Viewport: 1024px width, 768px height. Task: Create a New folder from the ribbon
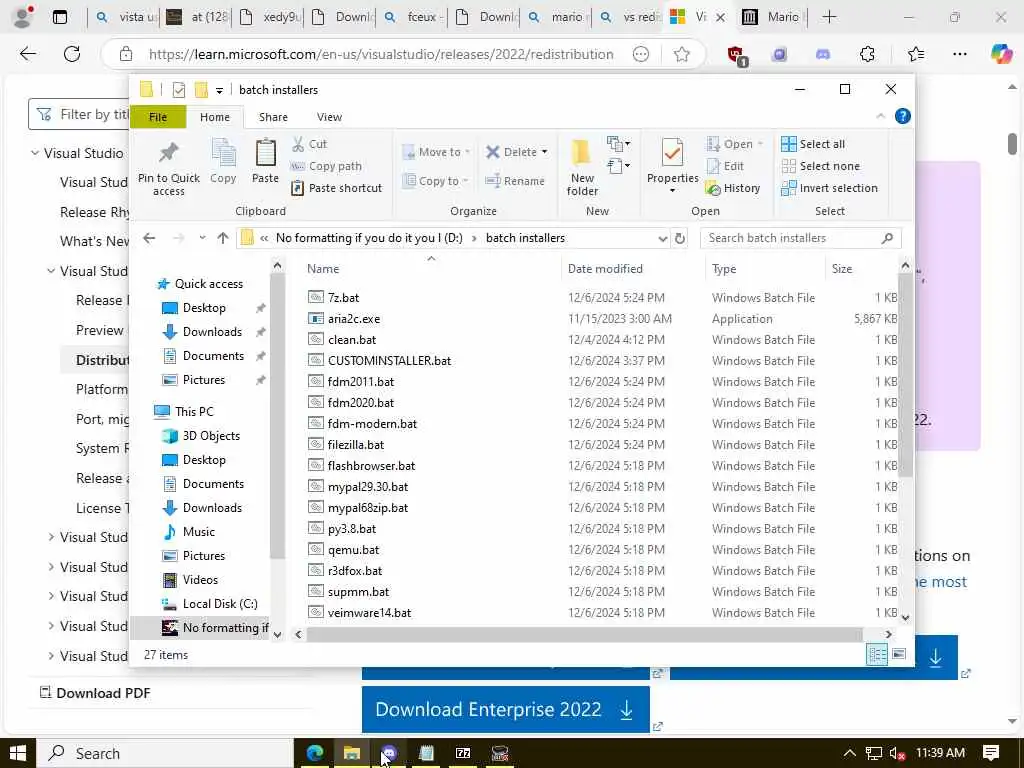click(582, 168)
